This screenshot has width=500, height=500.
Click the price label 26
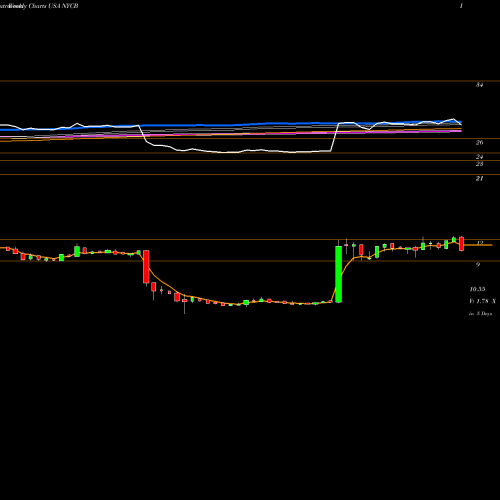pos(479,143)
